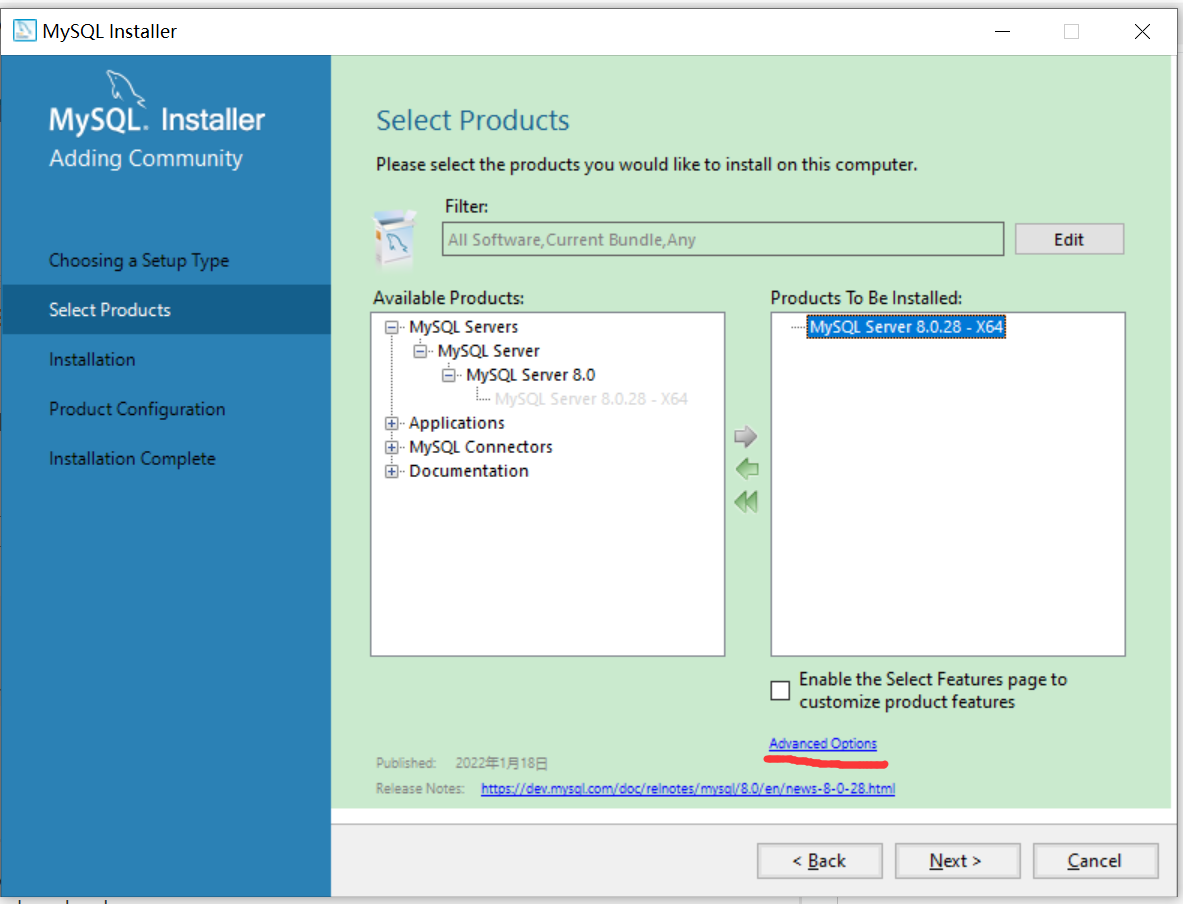This screenshot has height=904, width=1183.
Task: Select the MySQL Server tree label
Action: (x=488, y=351)
